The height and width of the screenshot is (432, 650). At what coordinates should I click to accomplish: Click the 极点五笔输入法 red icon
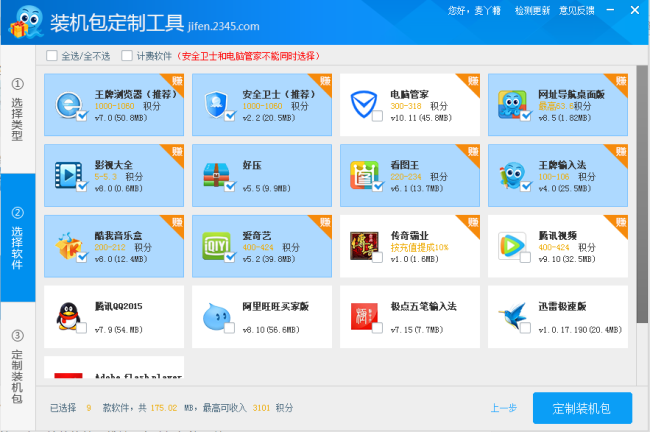[x=364, y=316]
